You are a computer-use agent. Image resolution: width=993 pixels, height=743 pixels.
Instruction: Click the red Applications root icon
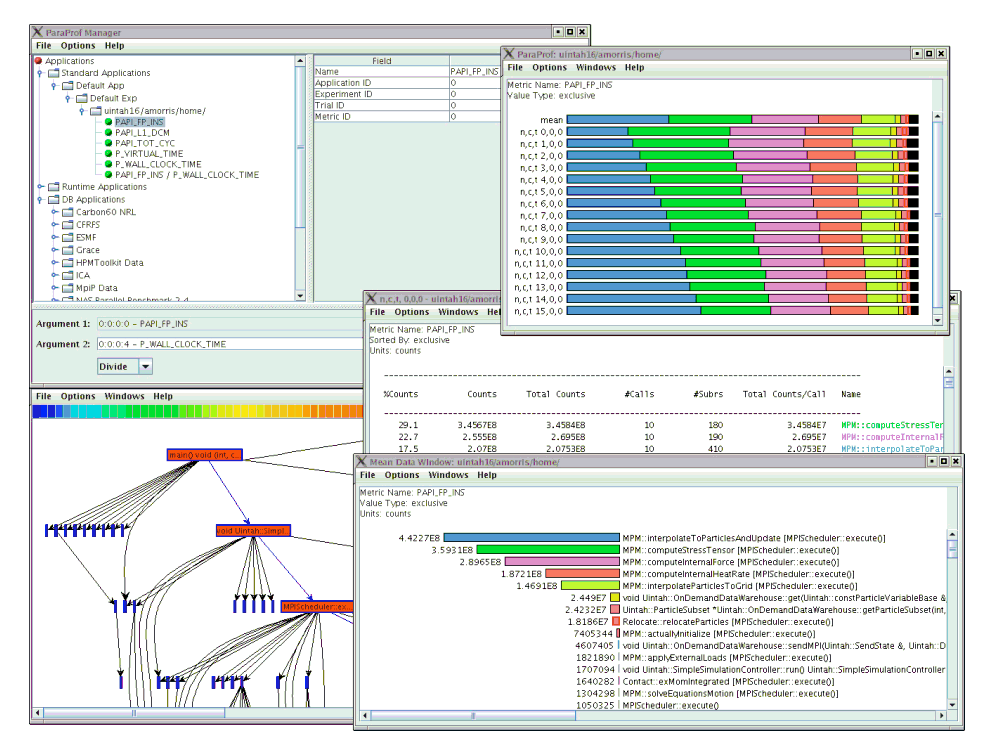39,62
